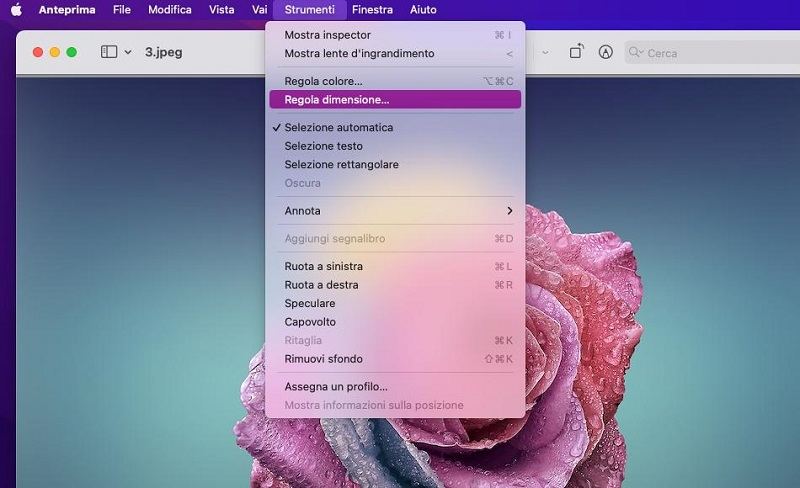Choose Speculare flip option
The image size is (800, 488).
coord(395,303)
